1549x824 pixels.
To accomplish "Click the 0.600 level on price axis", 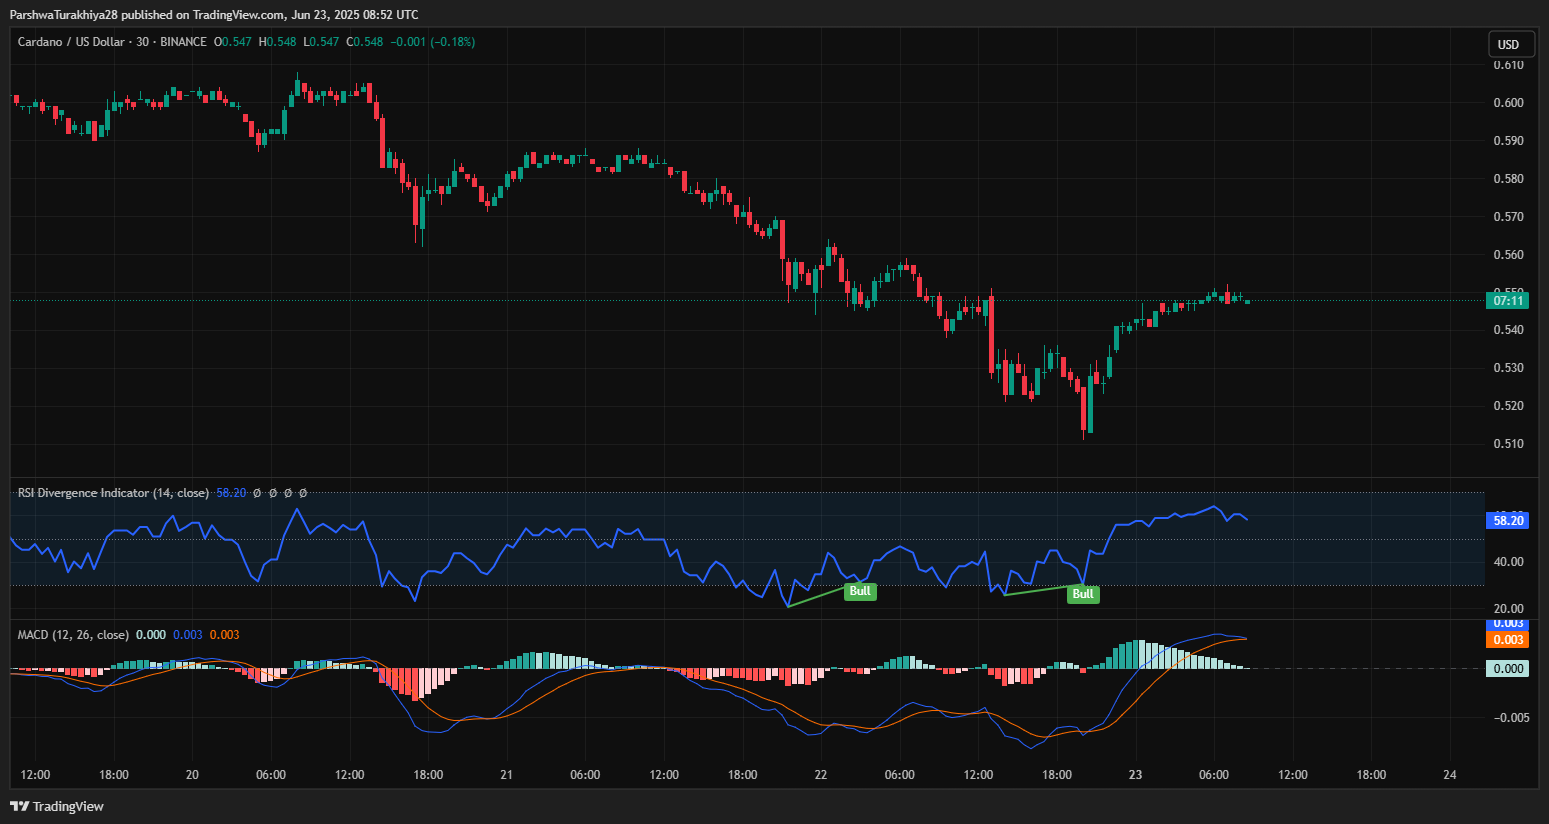I will pyautogui.click(x=1508, y=103).
